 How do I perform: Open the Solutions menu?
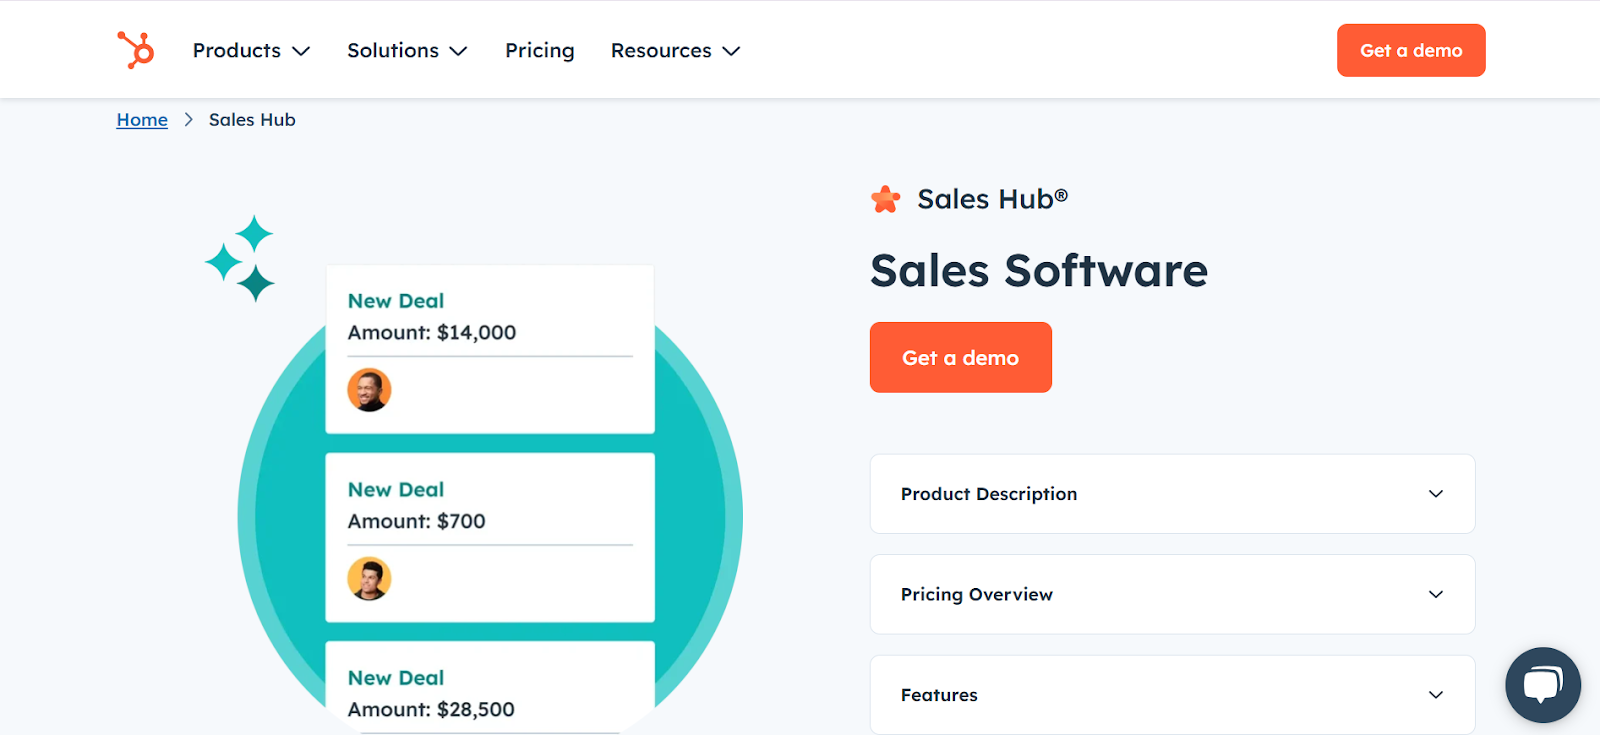coord(407,50)
